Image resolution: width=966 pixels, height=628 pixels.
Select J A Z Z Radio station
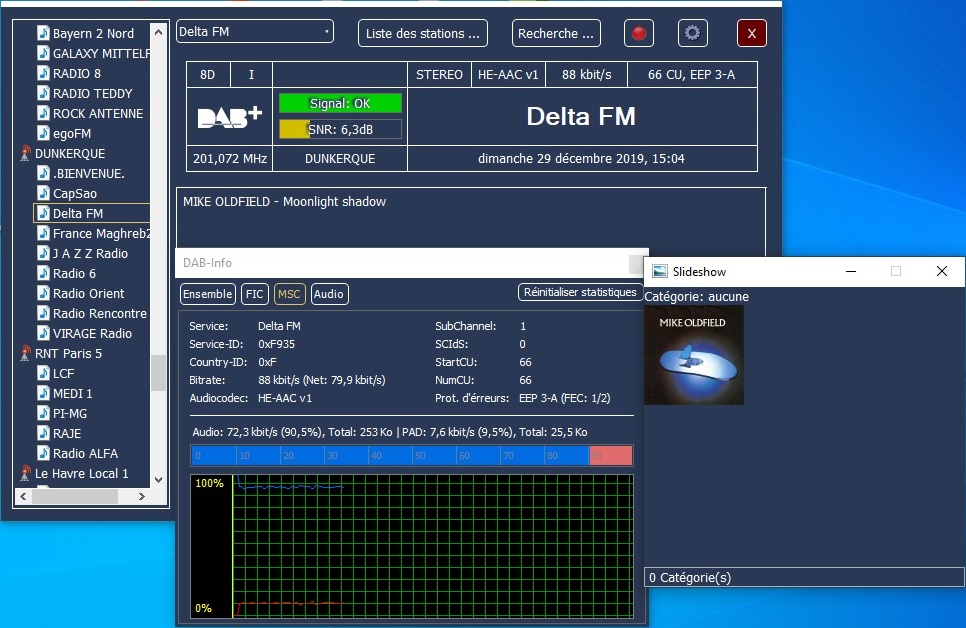coord(90,253)
